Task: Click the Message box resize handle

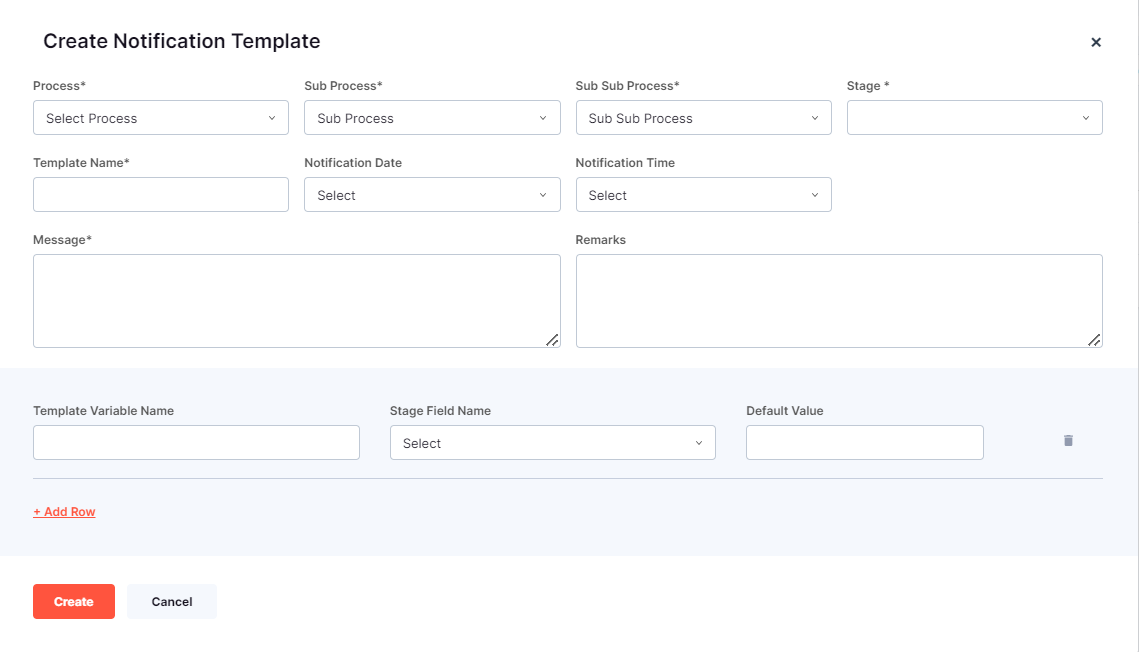Action: pyautogui.click(x=553, y=342)
